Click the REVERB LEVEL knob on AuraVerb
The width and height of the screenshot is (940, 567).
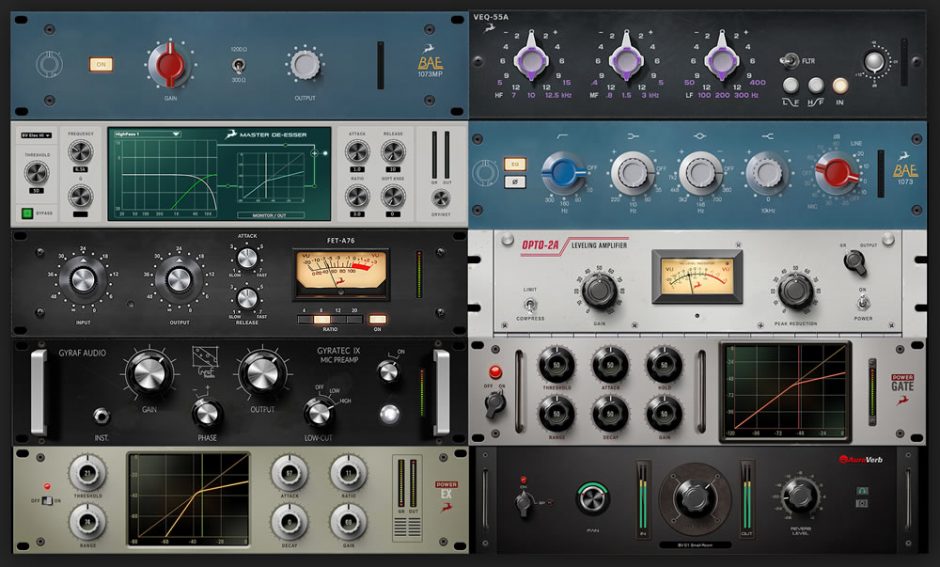pos(800,496)
